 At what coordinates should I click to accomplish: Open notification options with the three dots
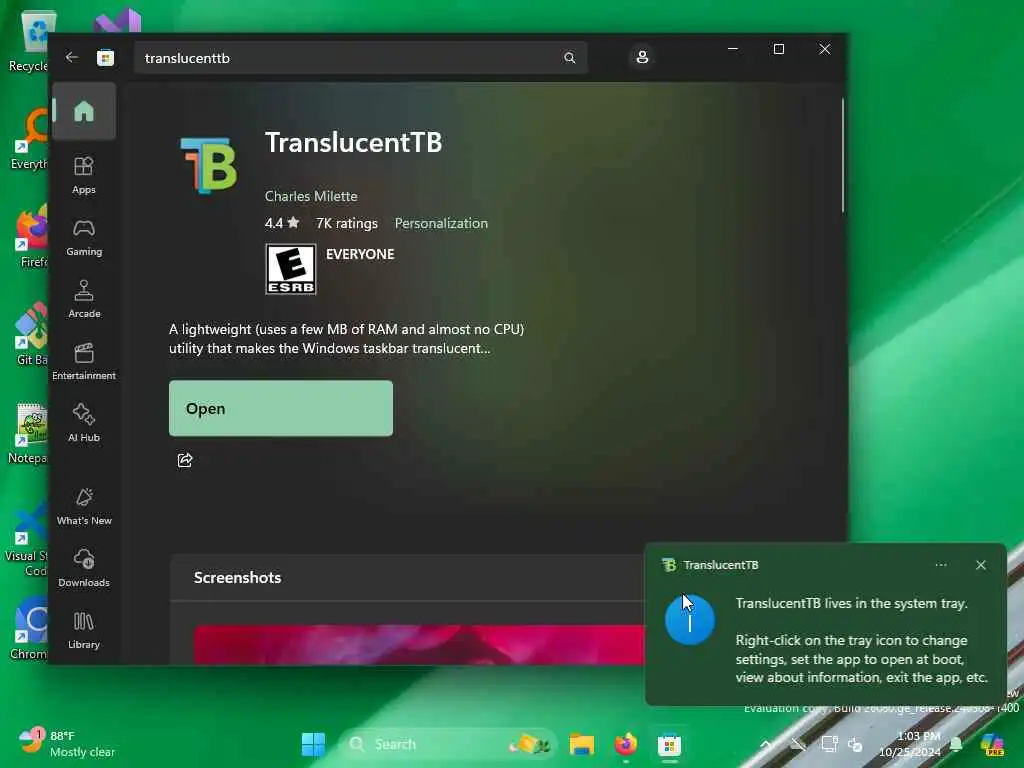tap(941, 565)
